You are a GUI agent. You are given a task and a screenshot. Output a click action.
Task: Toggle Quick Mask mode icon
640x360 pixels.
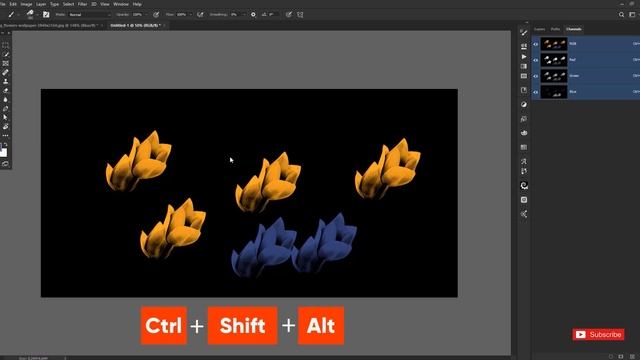(x=5, y=164)
